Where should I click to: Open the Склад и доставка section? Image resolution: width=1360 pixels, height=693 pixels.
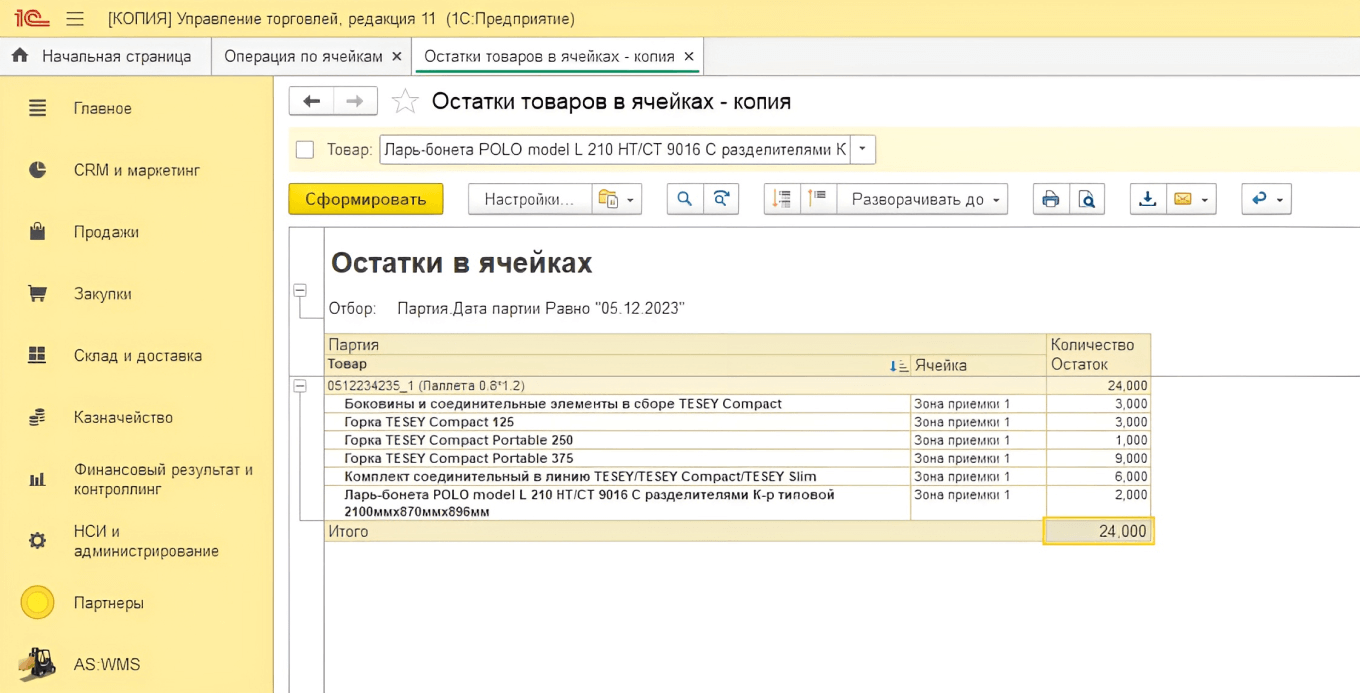[137, 356]
